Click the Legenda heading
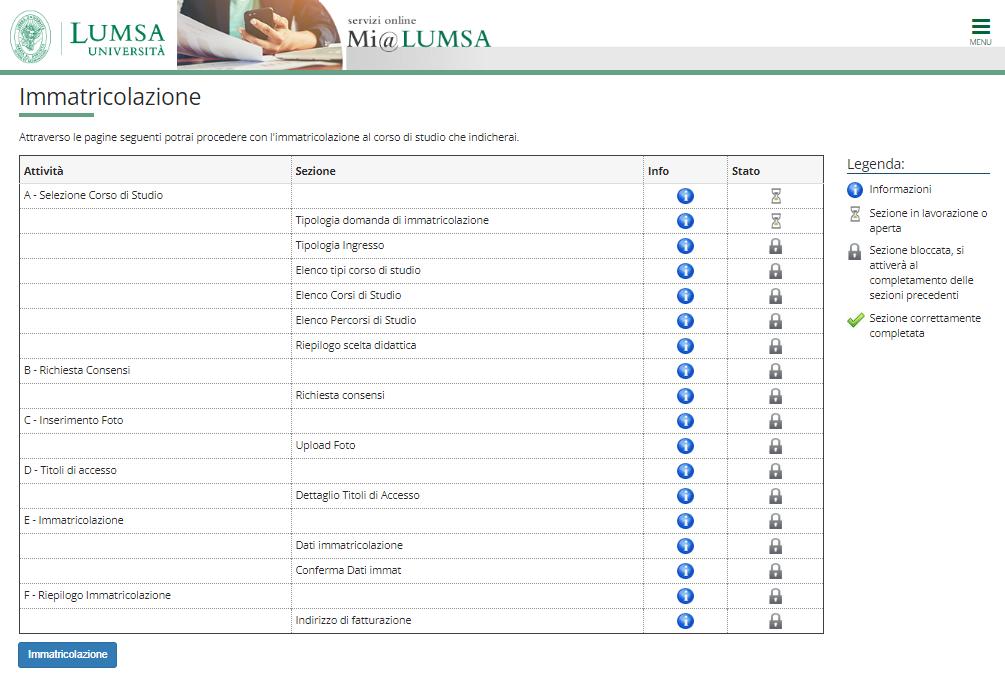Screen dimensions: 1005x676 coord(876,164)
